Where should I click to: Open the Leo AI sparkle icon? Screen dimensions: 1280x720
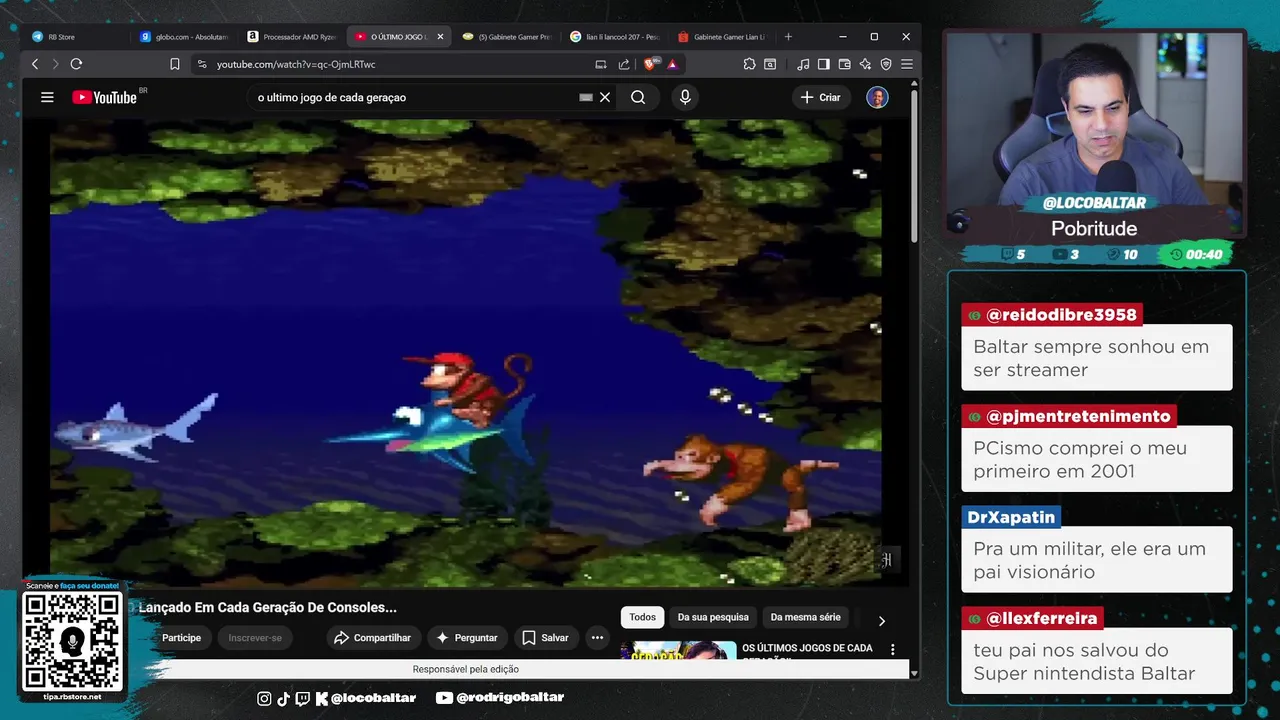tap(865, 64)
